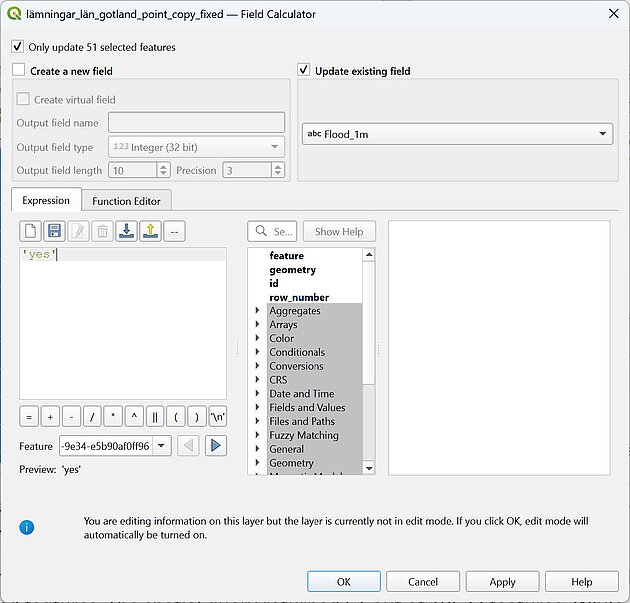Insert the string concatenation operator
This screenshot has height=603, width=630.
pyautogui.click(x=155, y=417)
